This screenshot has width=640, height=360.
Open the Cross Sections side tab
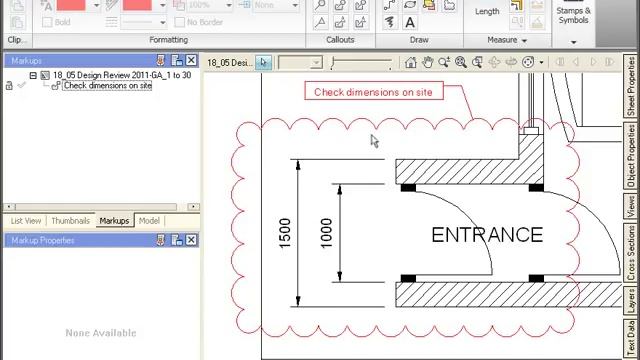click(x=631, y=252)
